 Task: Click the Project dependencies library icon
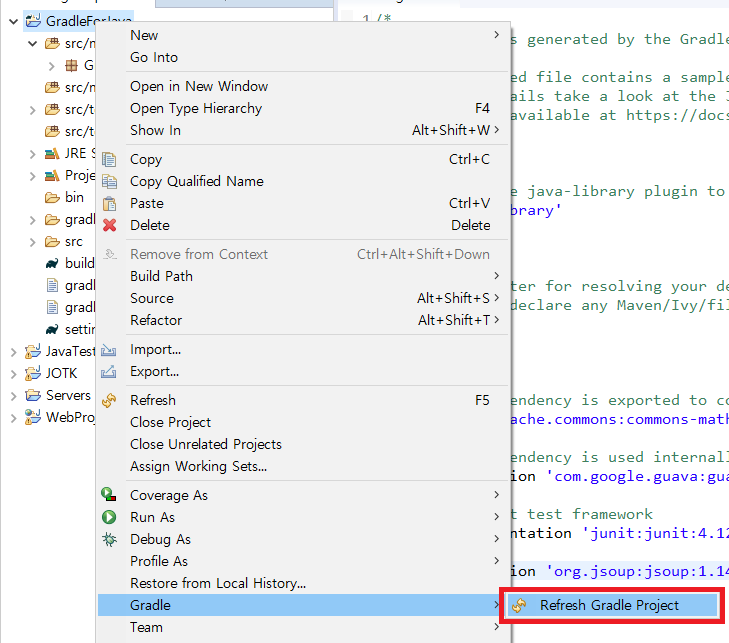click(52, 176)
